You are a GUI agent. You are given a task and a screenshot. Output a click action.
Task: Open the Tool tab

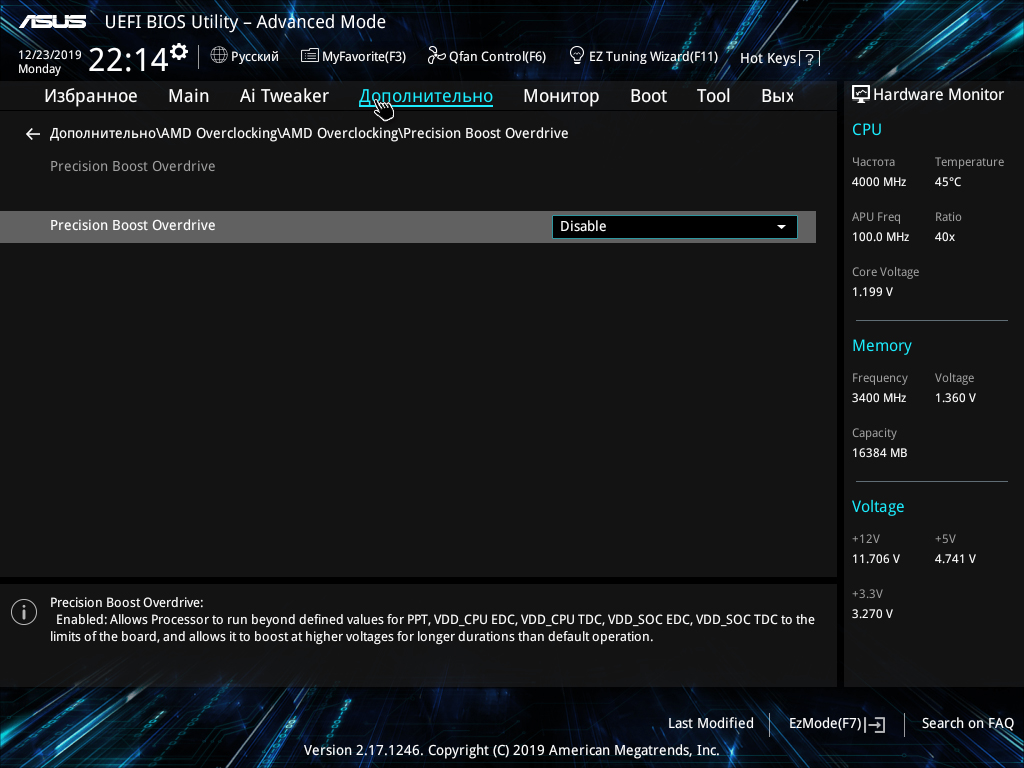click(713, 96)
